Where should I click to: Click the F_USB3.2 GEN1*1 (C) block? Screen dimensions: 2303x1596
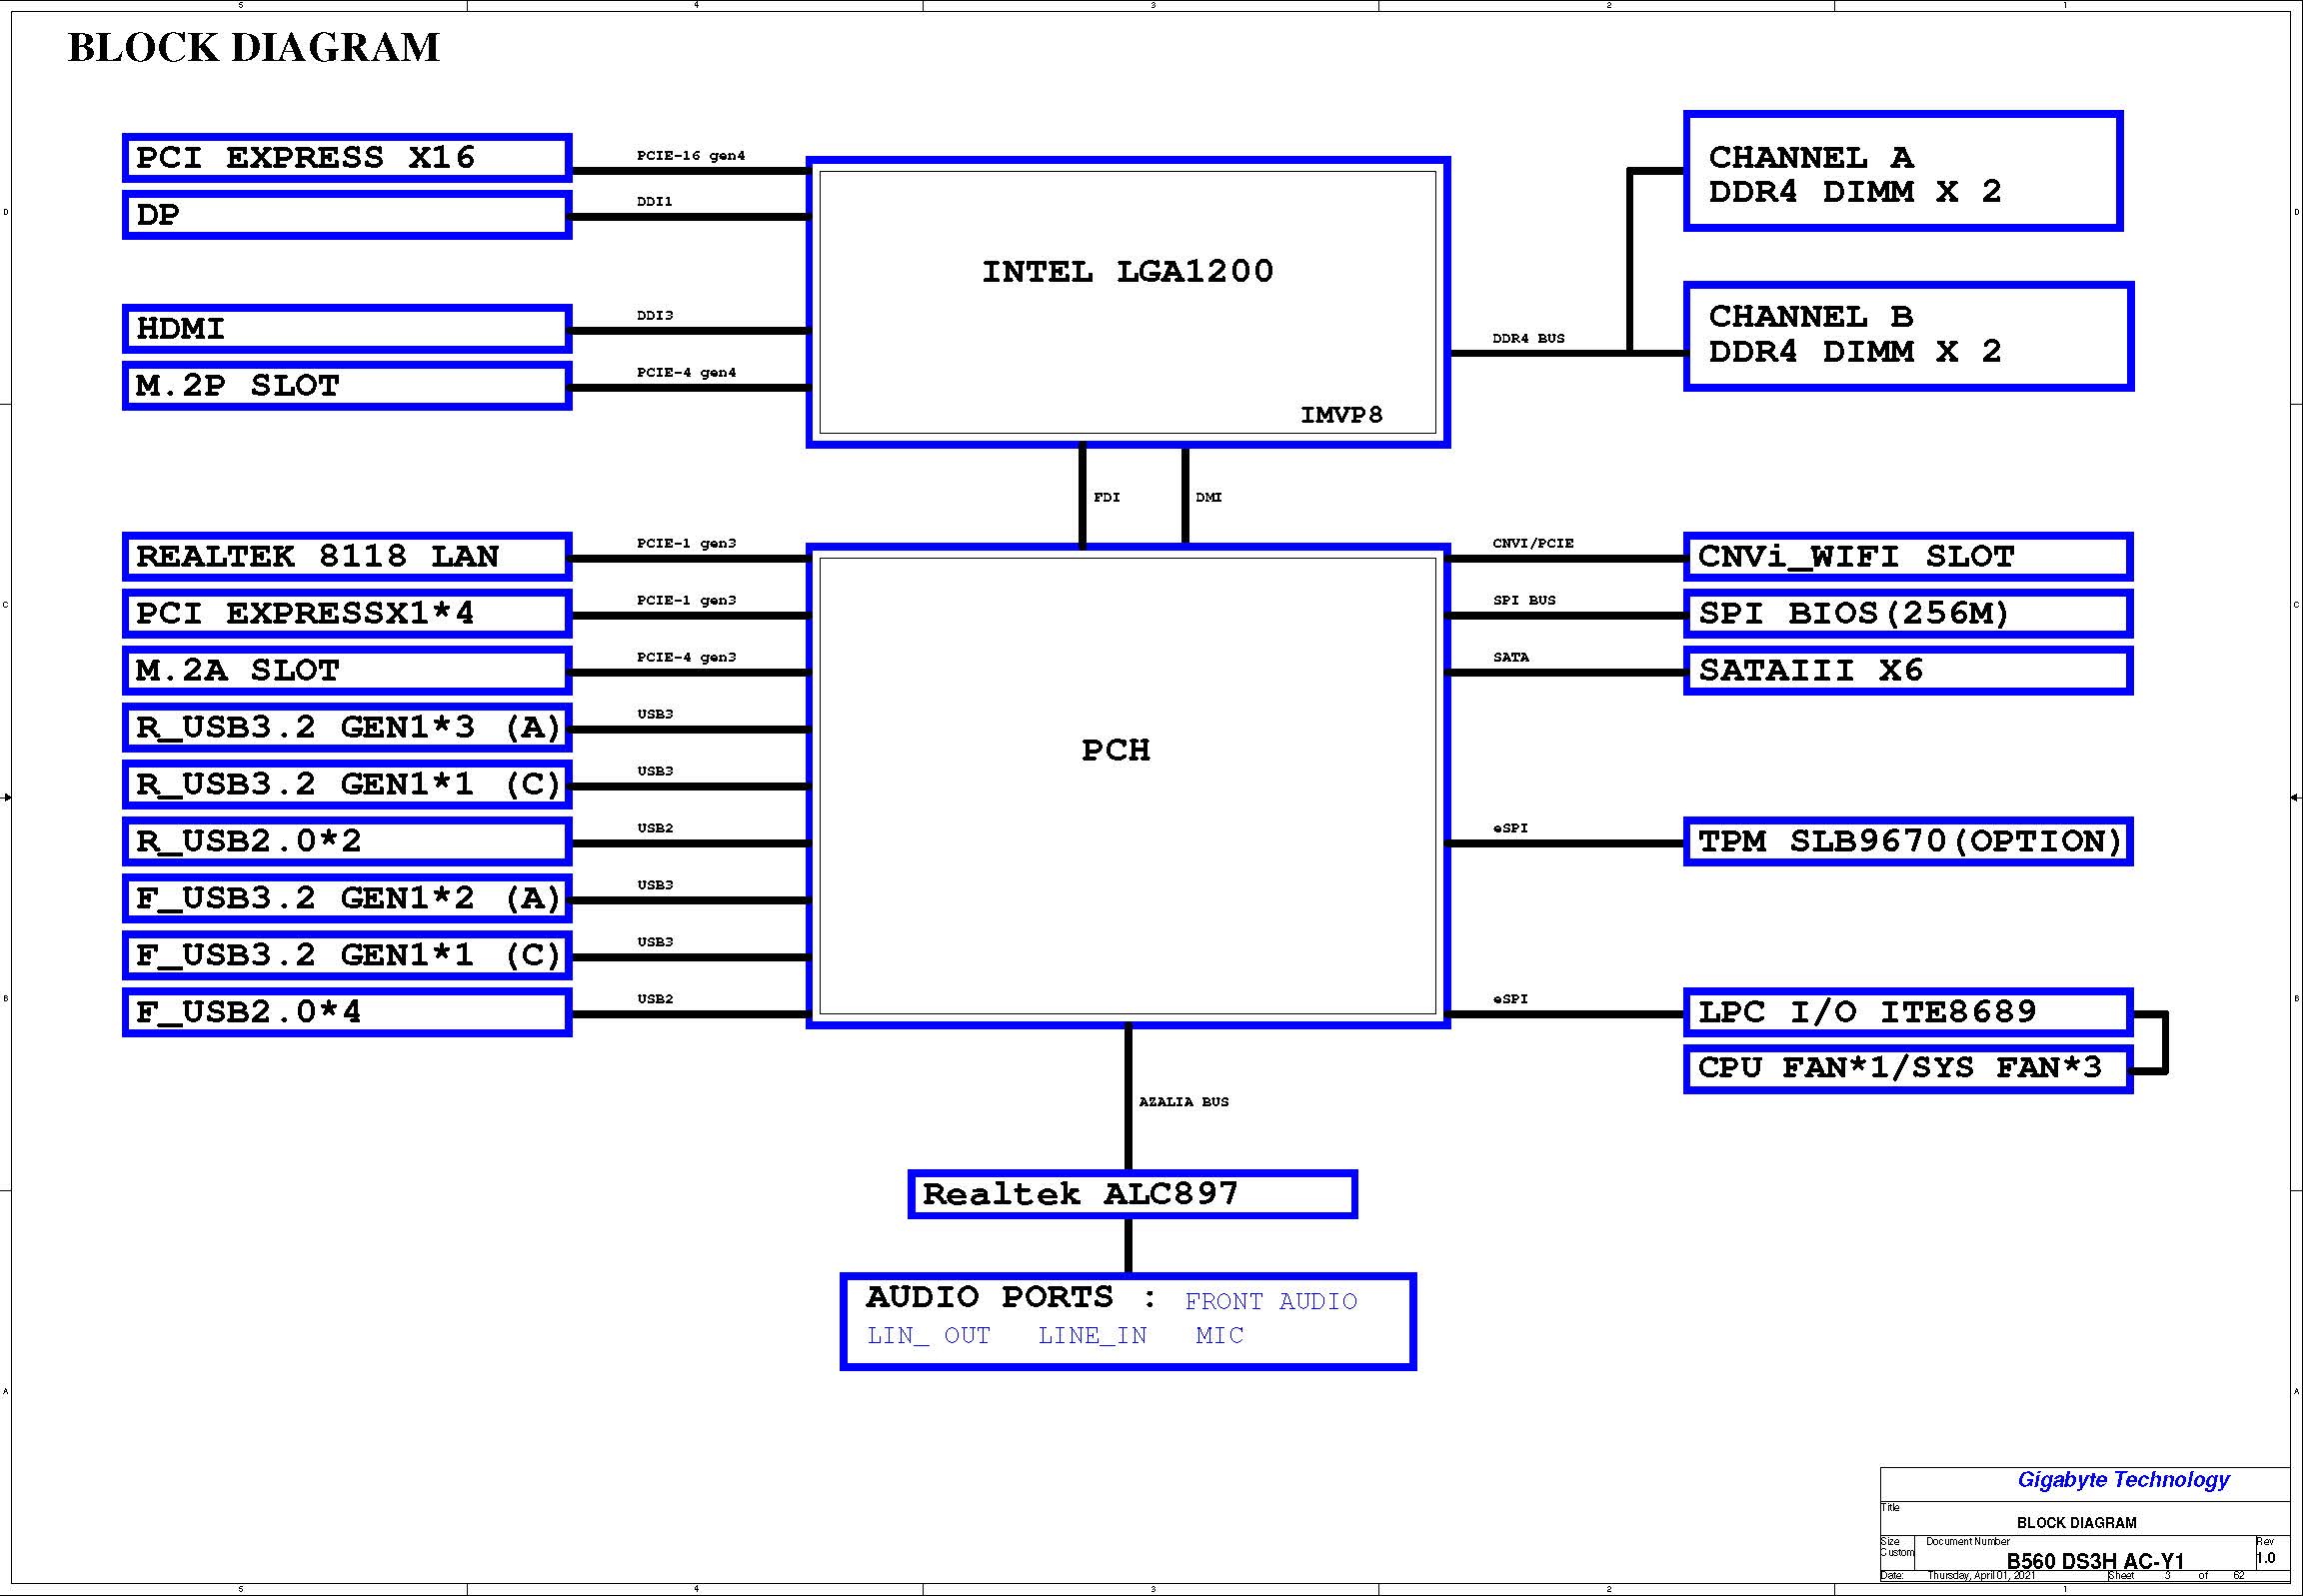(347, 956)
